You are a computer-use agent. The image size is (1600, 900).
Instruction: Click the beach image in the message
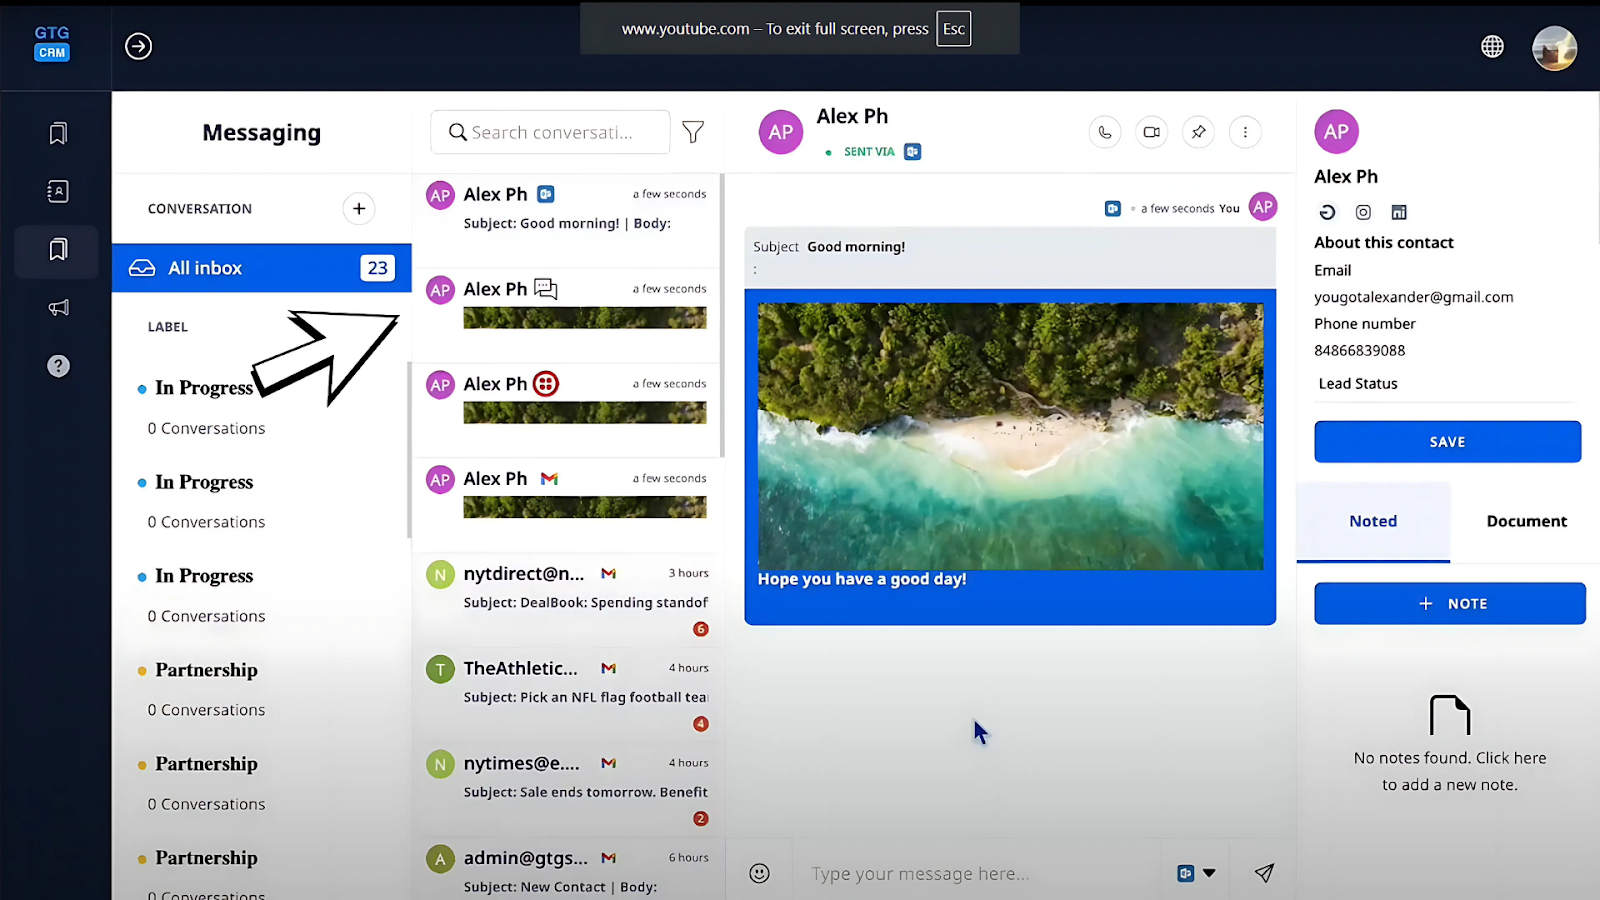(x=1010, y=436)
